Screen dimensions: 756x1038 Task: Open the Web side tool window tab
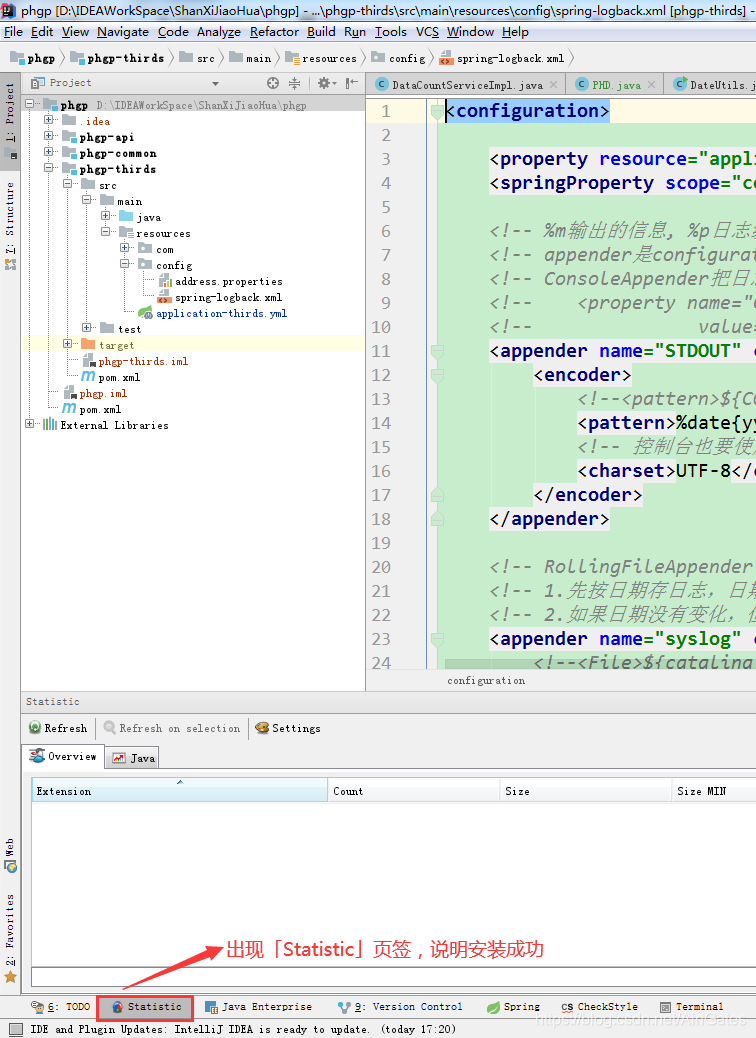click(10, 855)
